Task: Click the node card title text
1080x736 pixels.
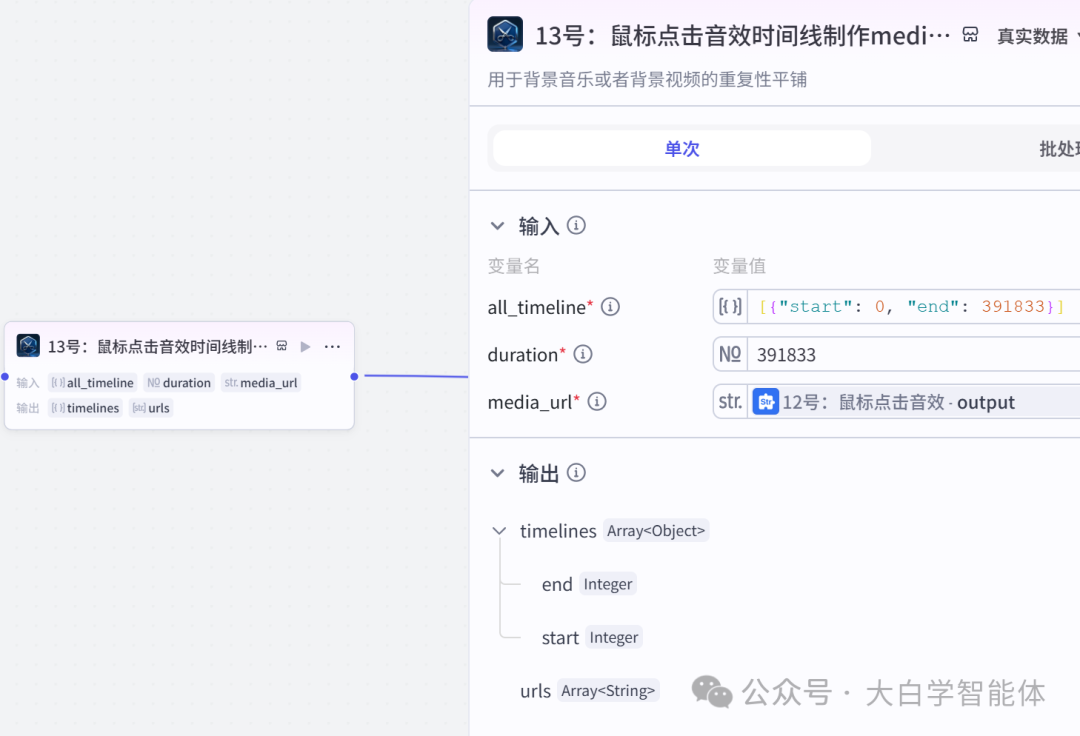Action: pos(158,346)
